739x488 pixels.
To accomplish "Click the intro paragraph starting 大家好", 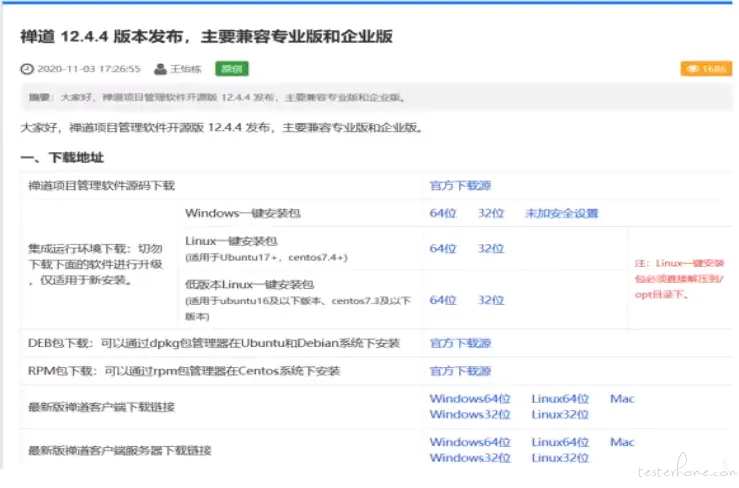I will tap(221, 128).
